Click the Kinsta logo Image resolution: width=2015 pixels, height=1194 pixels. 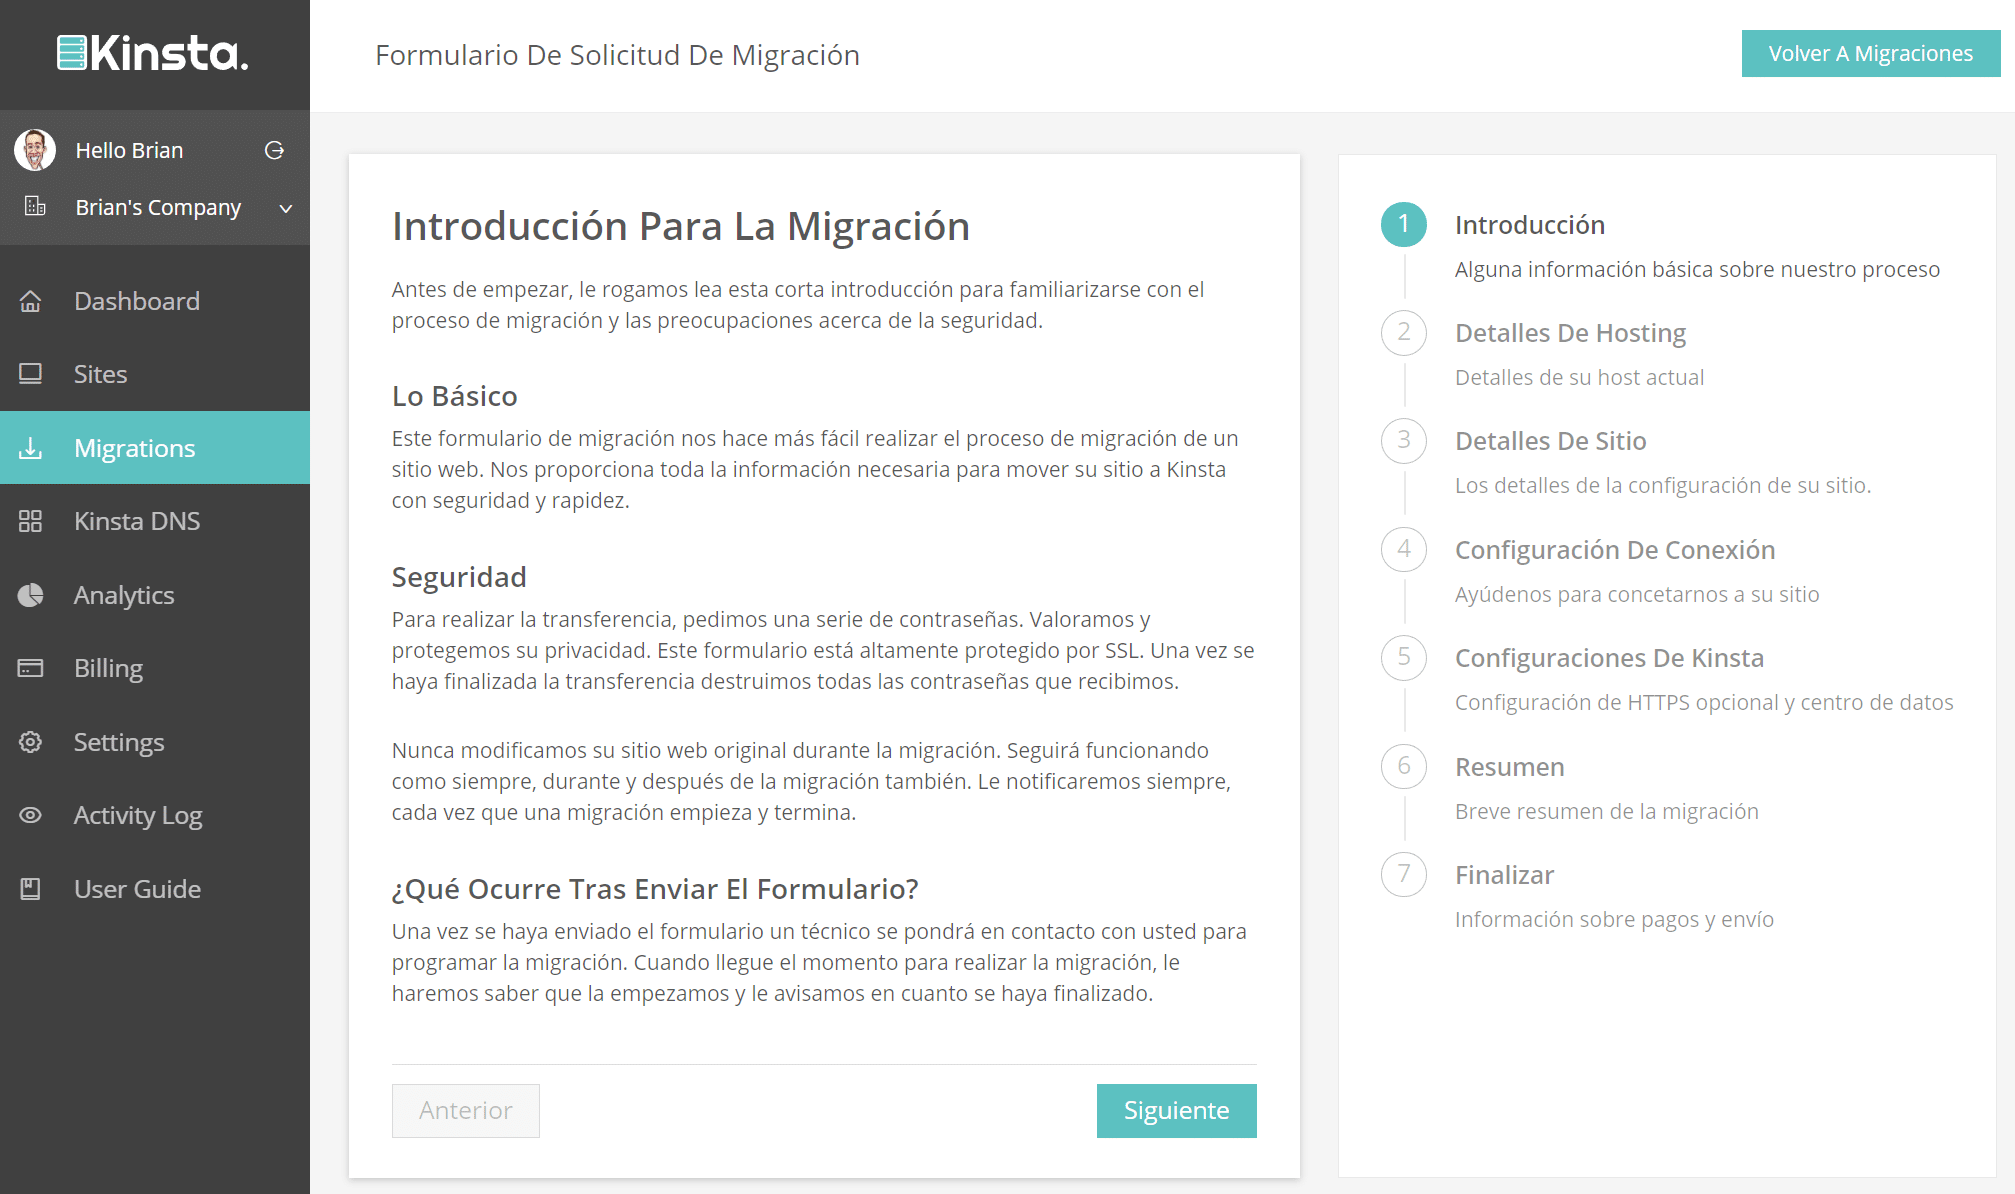(152, 55)
